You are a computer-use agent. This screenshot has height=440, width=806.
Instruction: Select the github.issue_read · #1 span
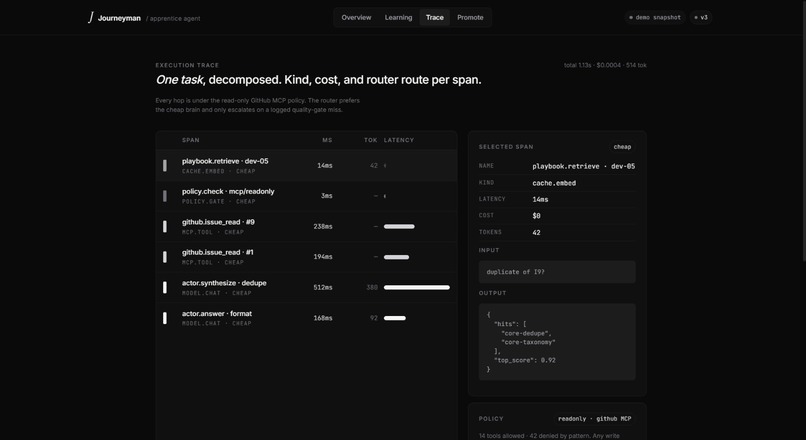(x=306, y=256)
